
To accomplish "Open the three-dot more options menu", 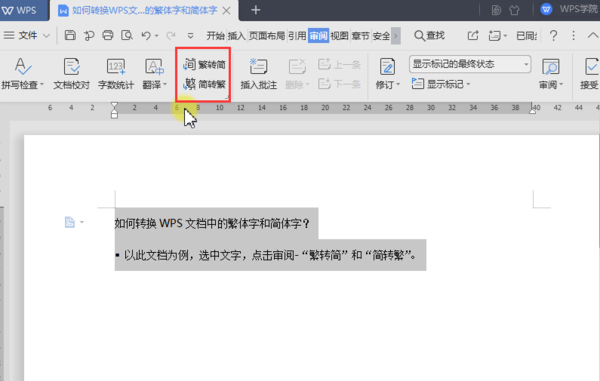I will click(x=573, y=36).
